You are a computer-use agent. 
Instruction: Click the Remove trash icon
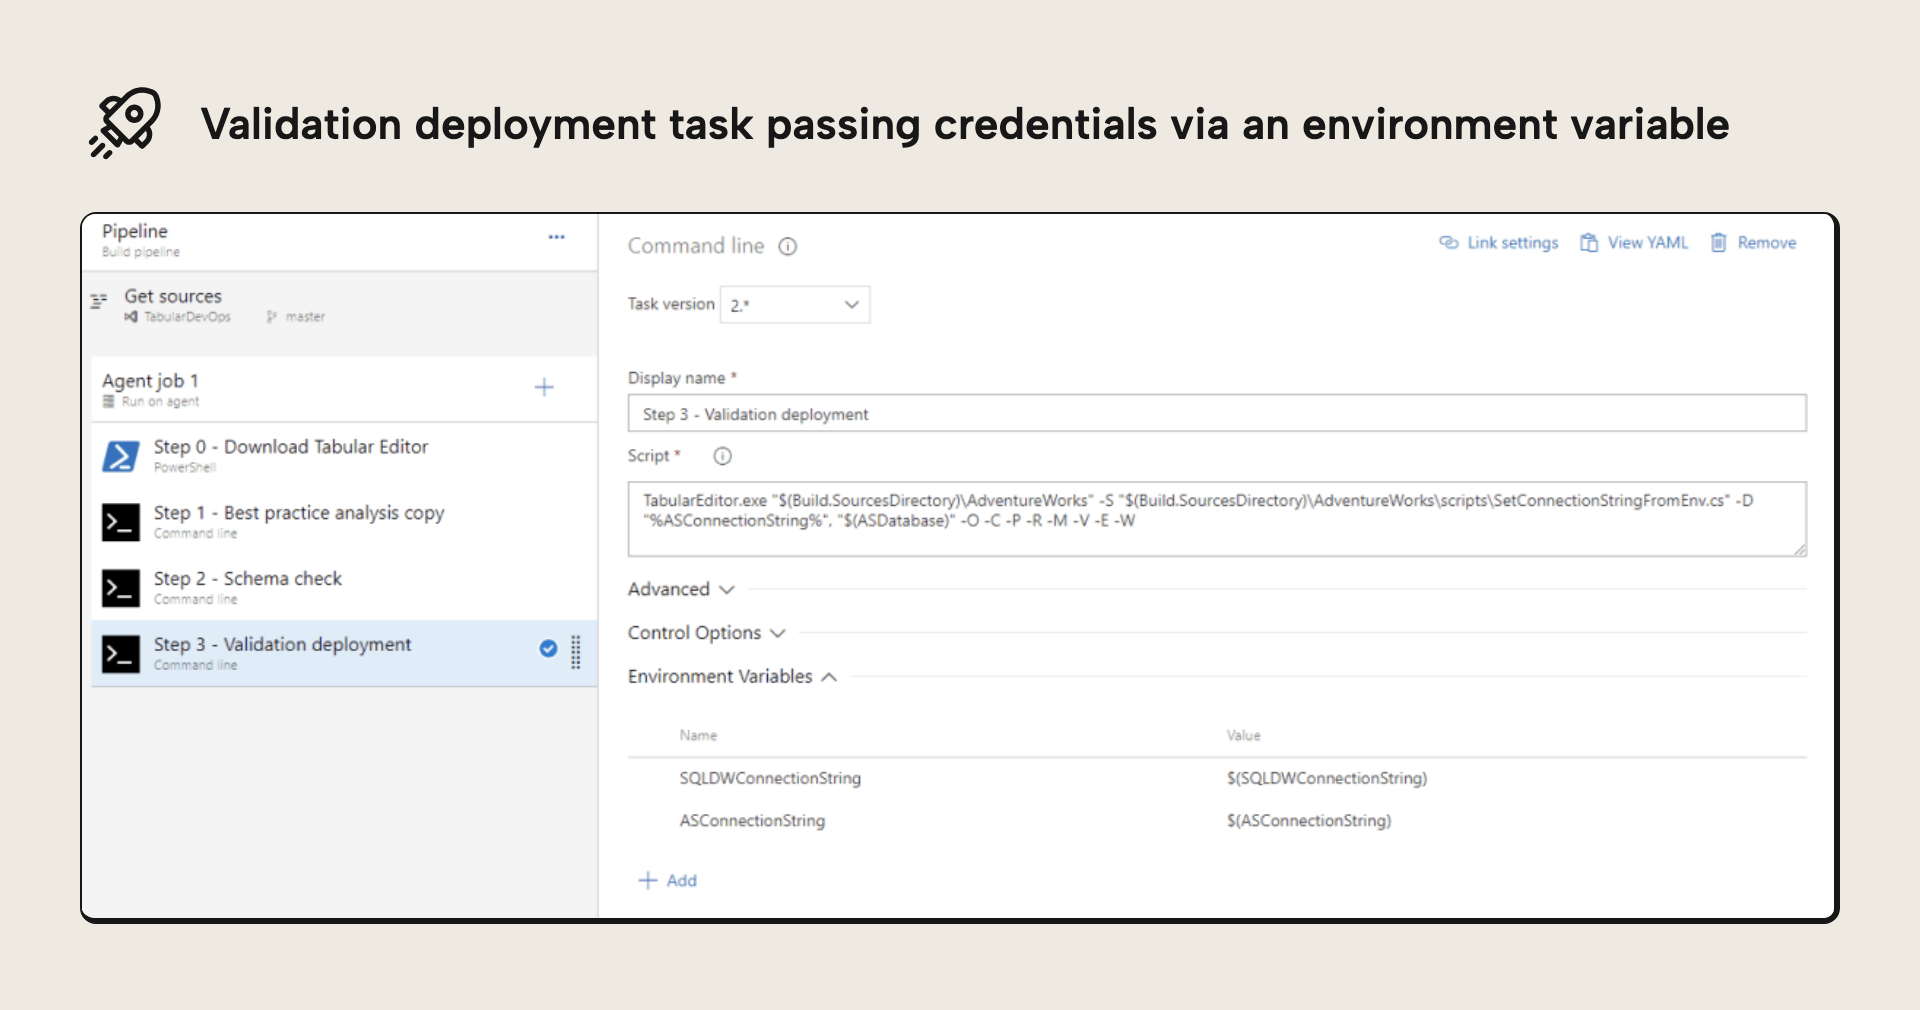click(x=1718, y=242)
